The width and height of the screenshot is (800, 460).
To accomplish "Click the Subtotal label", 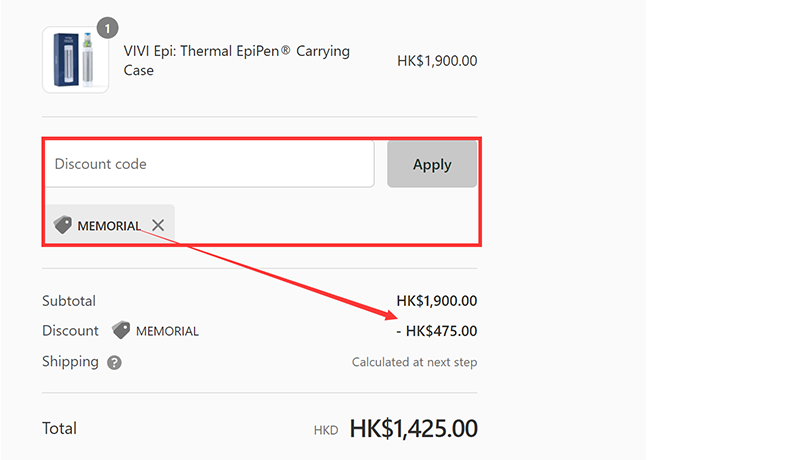I will coord(69,300).
